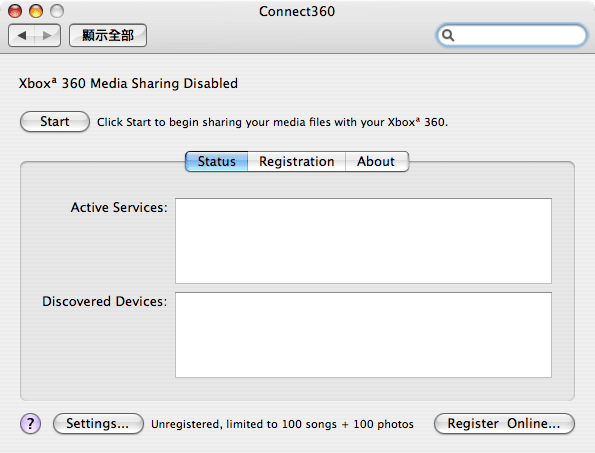Click the 'Discovered Devices:' label

[104, 302]
